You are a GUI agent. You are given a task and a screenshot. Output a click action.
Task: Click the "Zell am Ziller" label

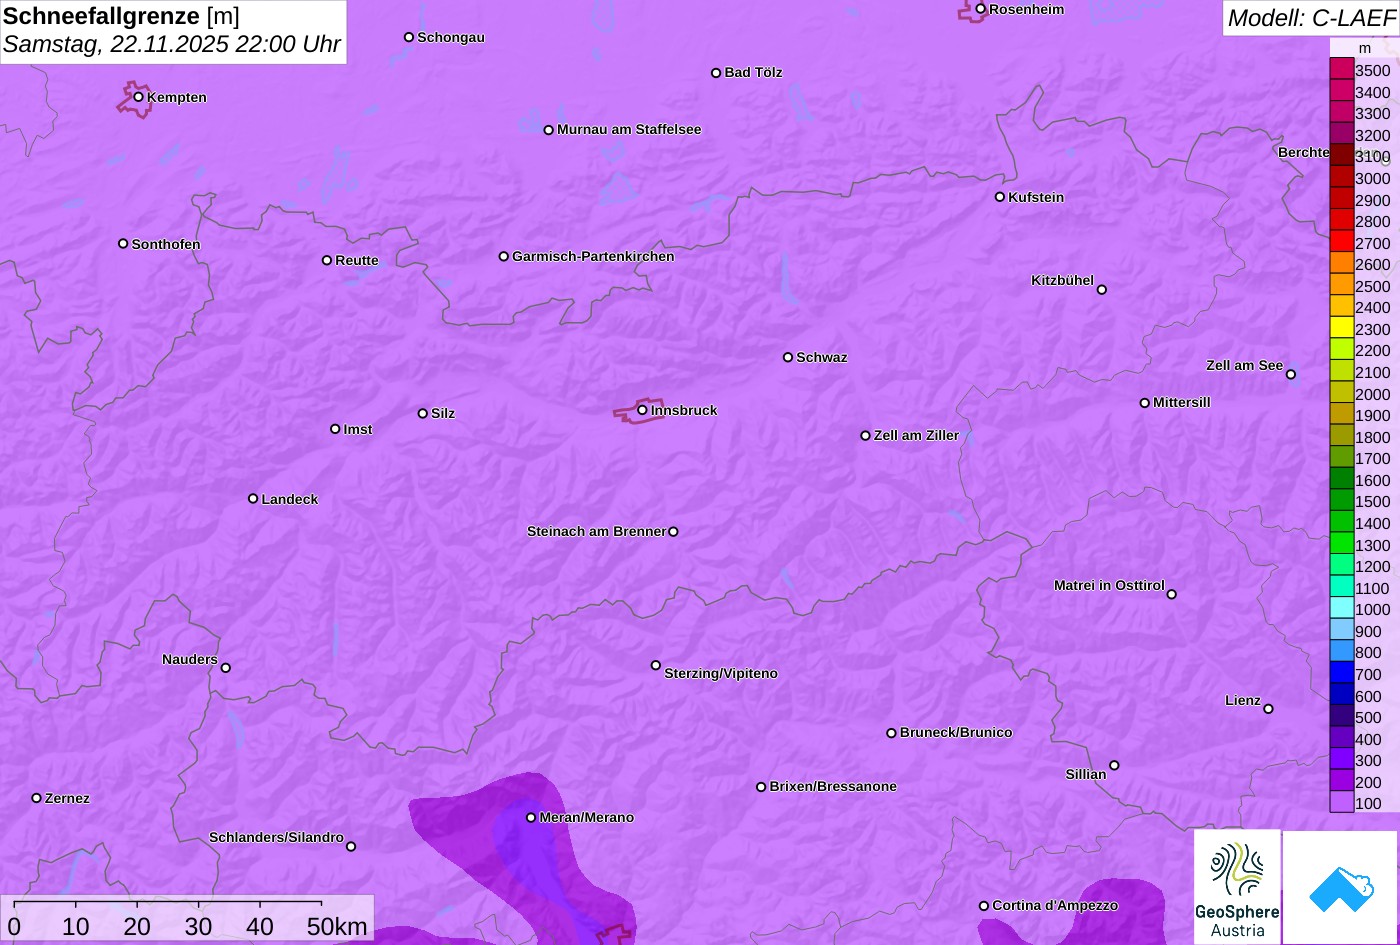pos(916,435)
